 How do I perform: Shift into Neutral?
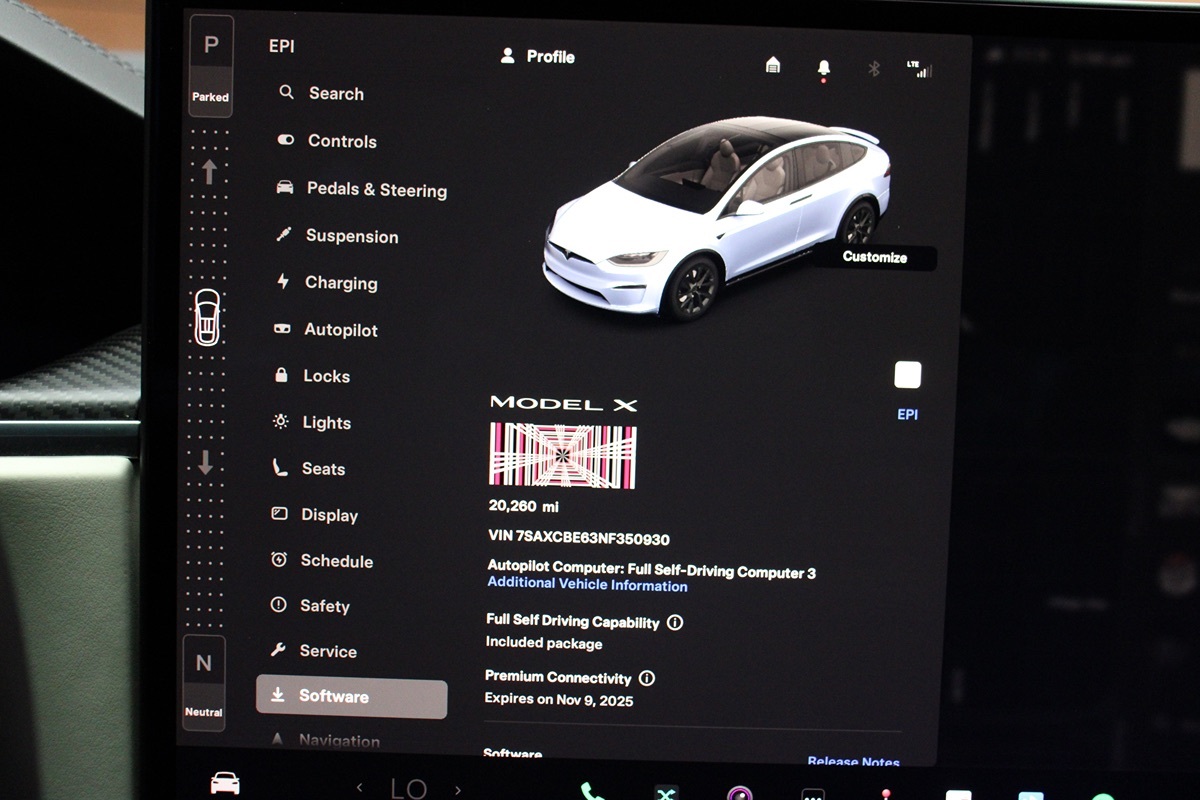[x=204, y=680]
